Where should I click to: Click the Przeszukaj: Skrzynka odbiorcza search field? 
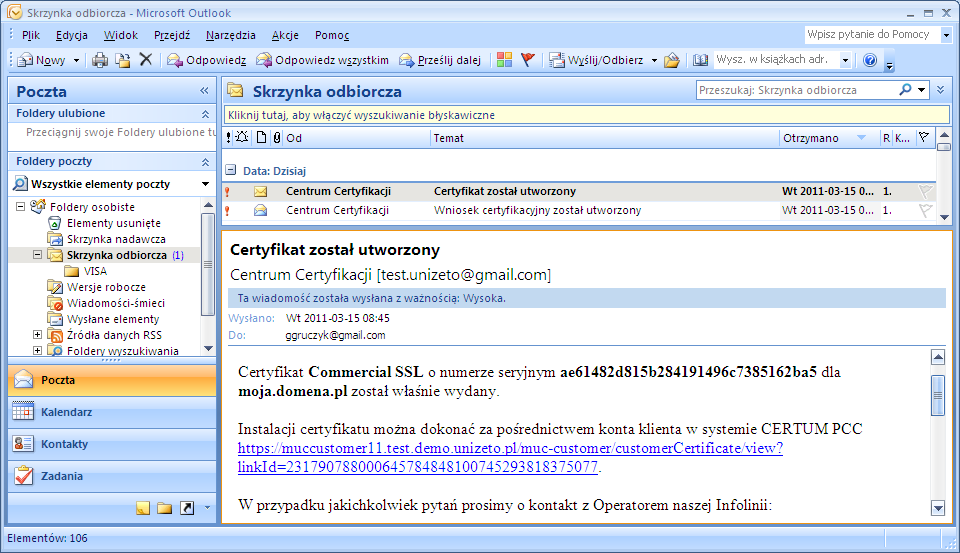[x=797, y=90]
